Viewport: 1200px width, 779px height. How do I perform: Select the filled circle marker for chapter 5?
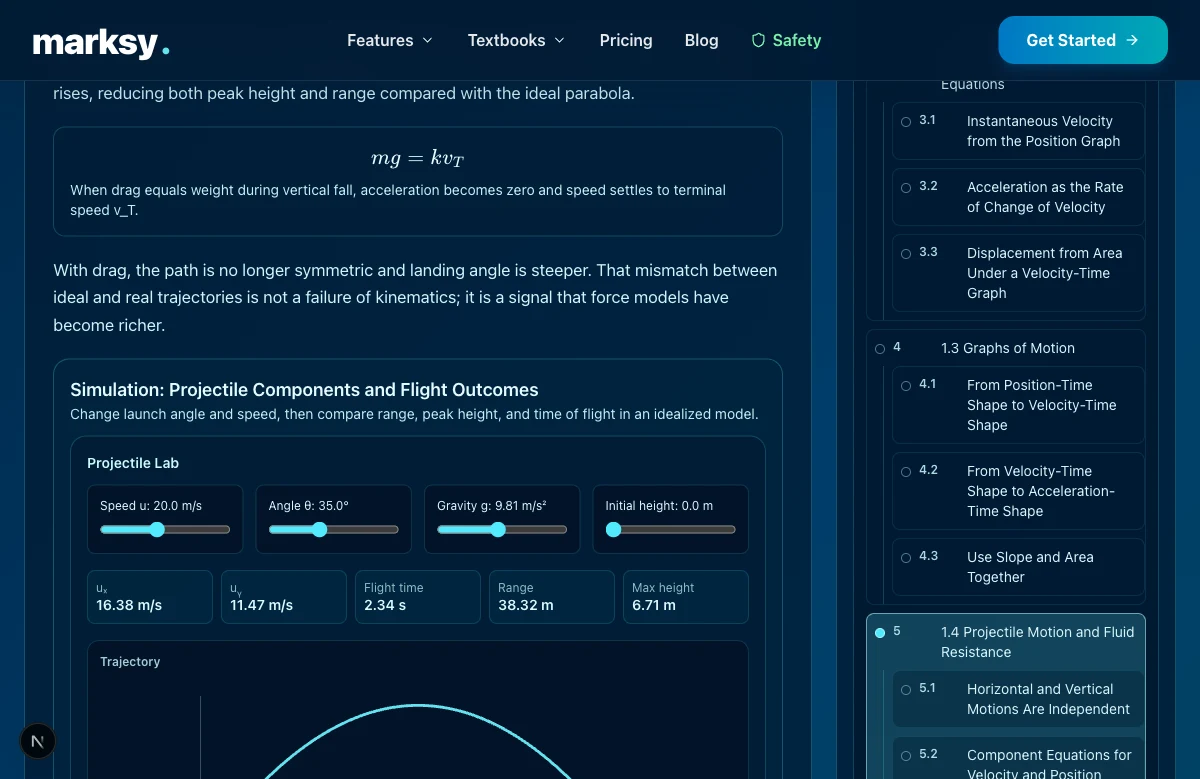tap(880, 633)
